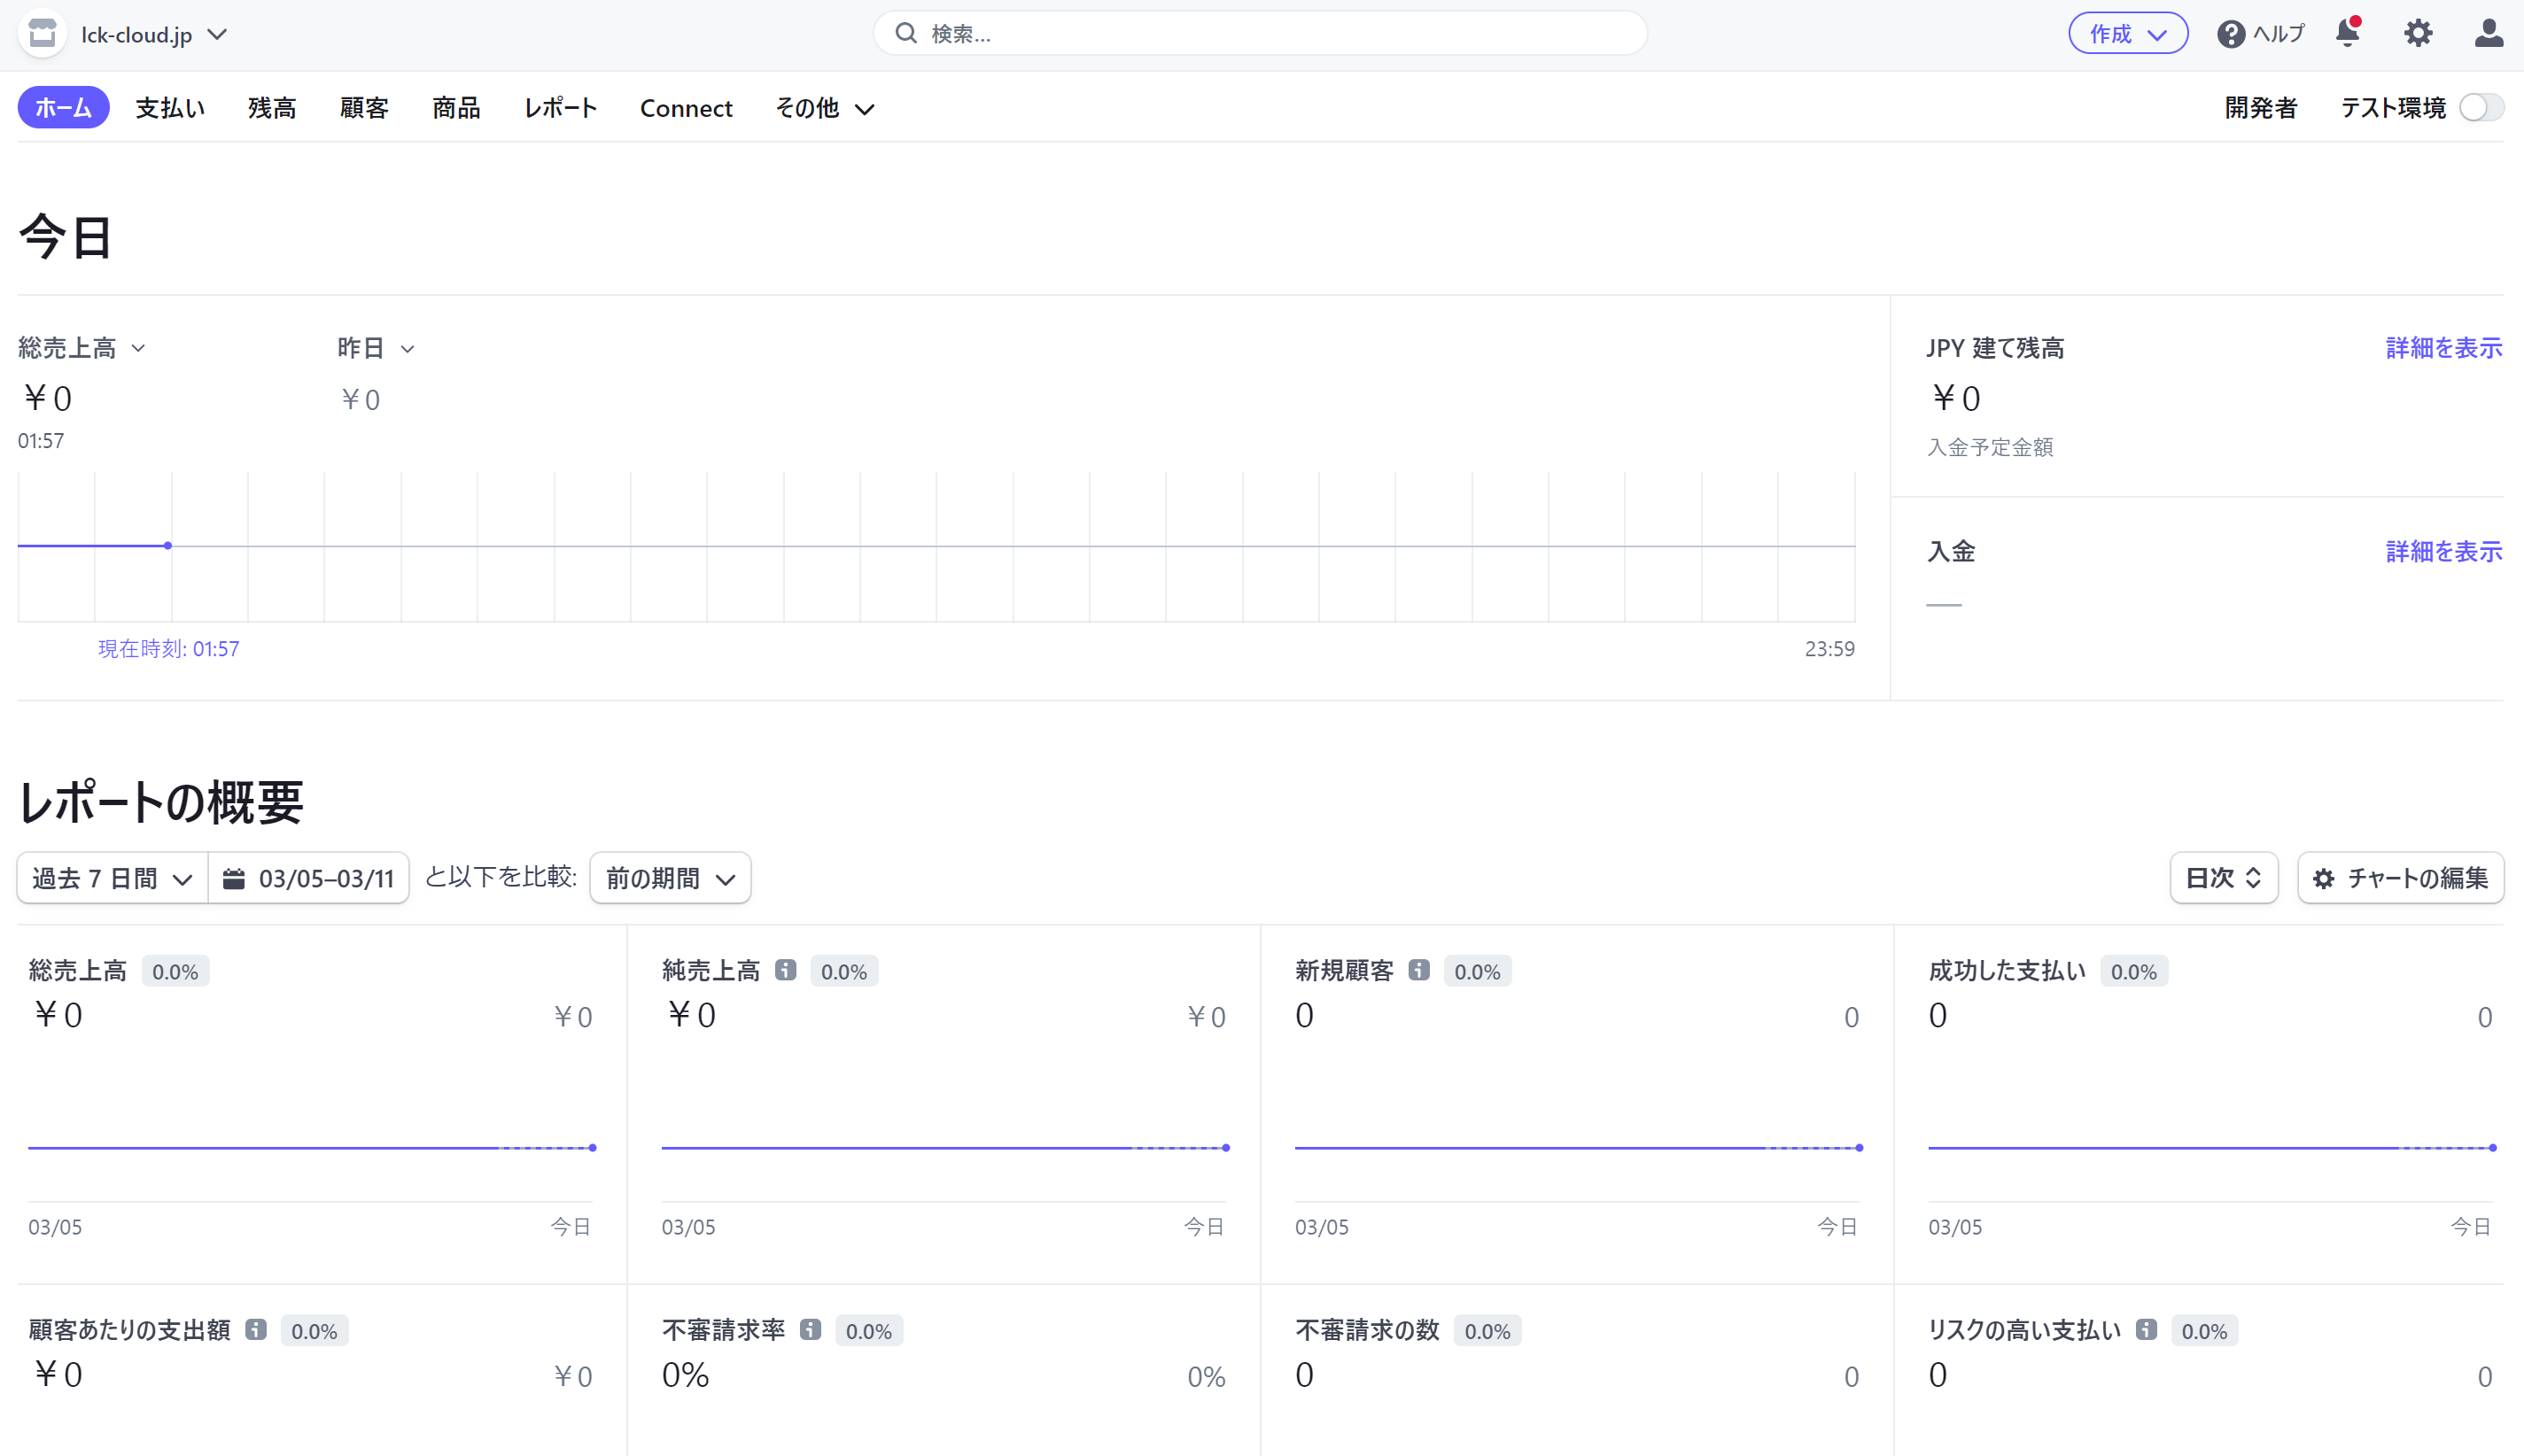Open the 開発者 link
Image resolution: width=2524 pixels, height=1456 pixels.
pos(2260,108)
